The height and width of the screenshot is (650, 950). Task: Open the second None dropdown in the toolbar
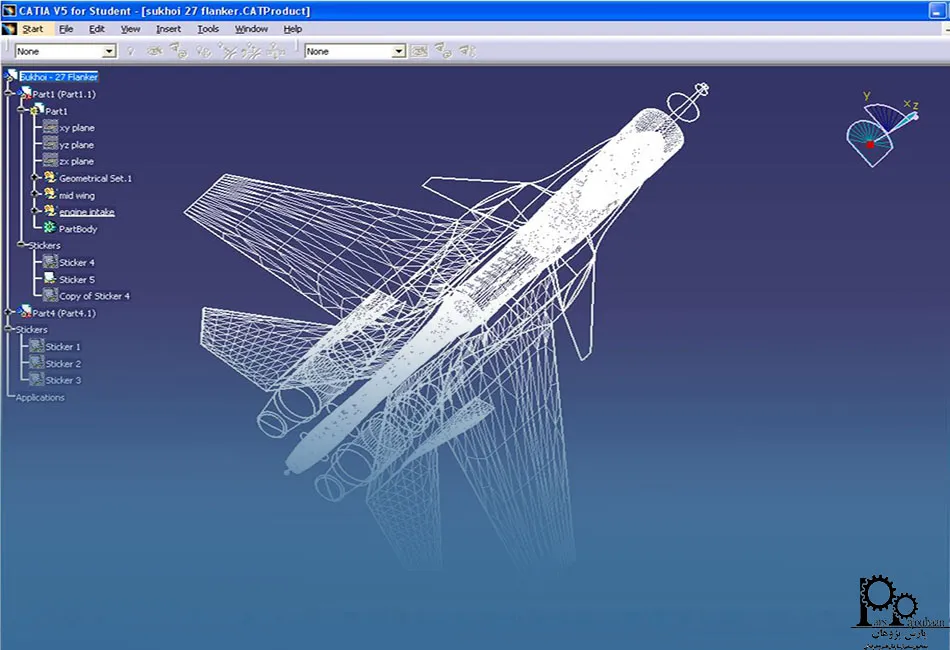pyautogui.click(x=398, y=51)
